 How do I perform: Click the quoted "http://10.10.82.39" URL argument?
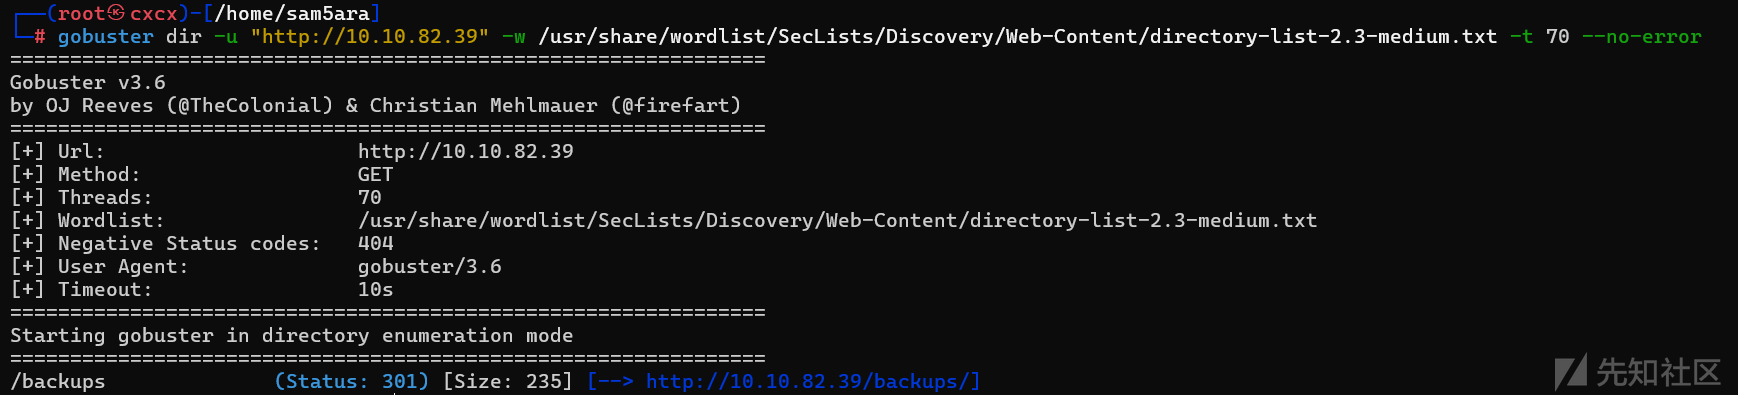369,36
